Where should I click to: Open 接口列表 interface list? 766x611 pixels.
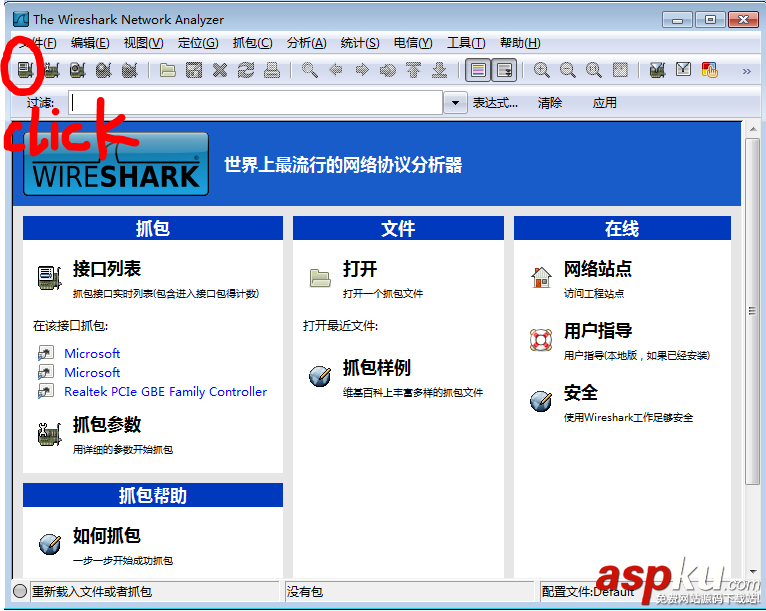[x=107, y=269]
